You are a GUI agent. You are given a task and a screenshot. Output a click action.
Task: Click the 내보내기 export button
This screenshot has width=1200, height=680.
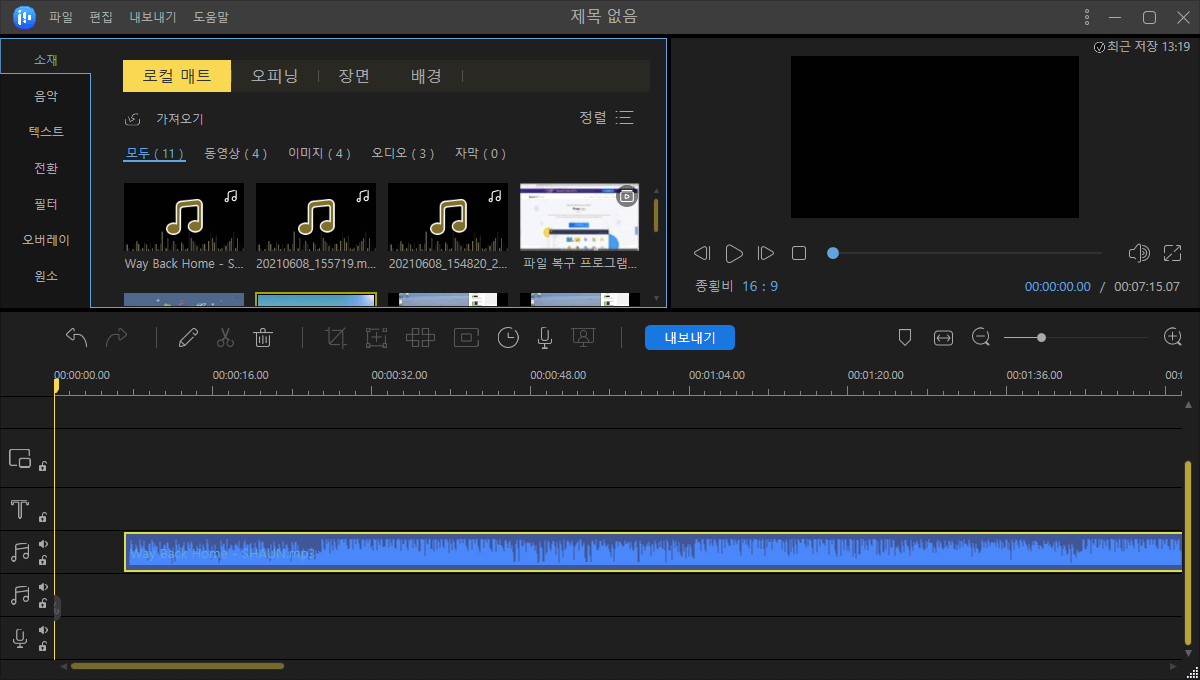tap(690, 337)
